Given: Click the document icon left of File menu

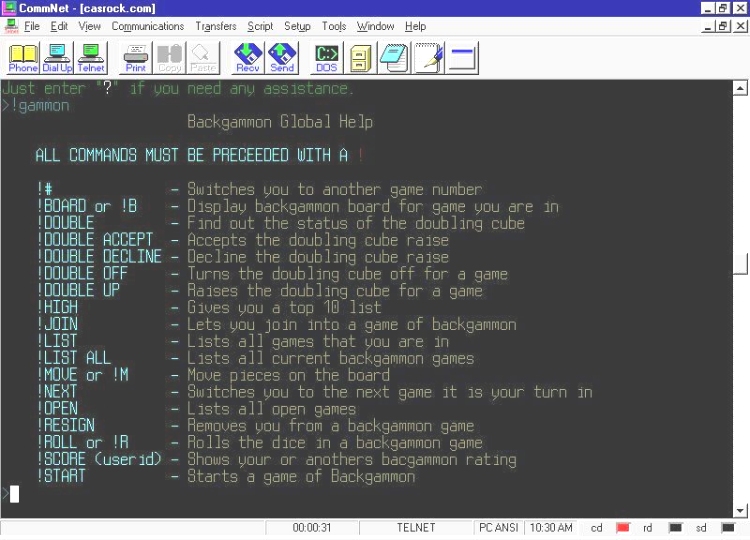Looking at the screenshot, I should (11, 26).
